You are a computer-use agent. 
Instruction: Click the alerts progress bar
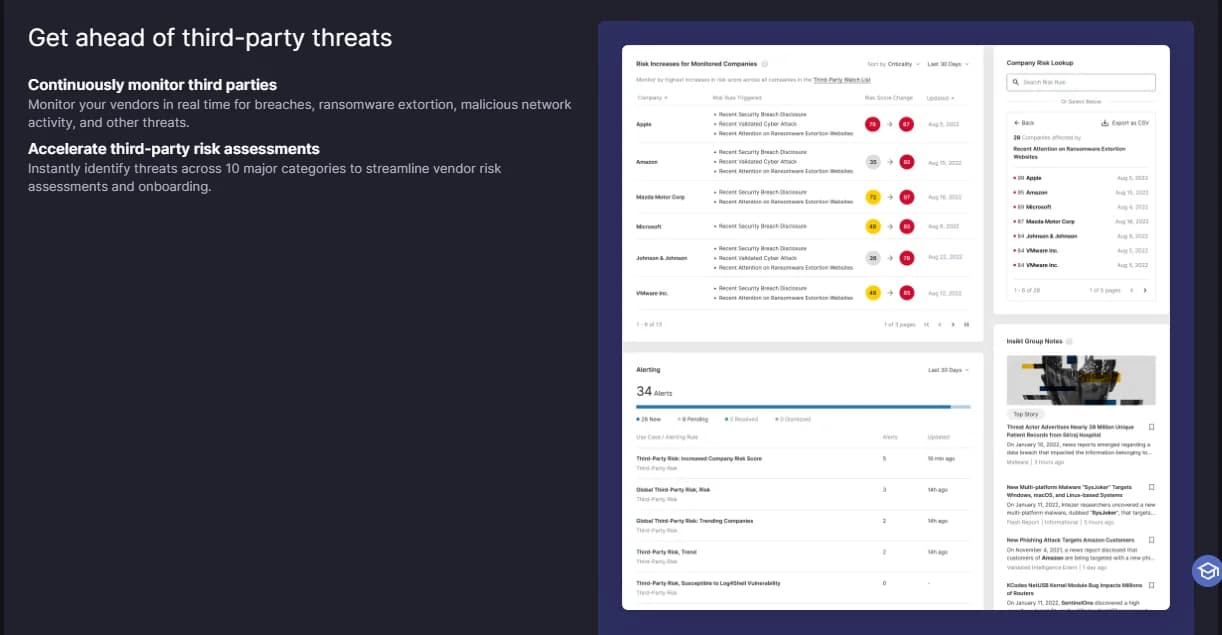[803, 407]
